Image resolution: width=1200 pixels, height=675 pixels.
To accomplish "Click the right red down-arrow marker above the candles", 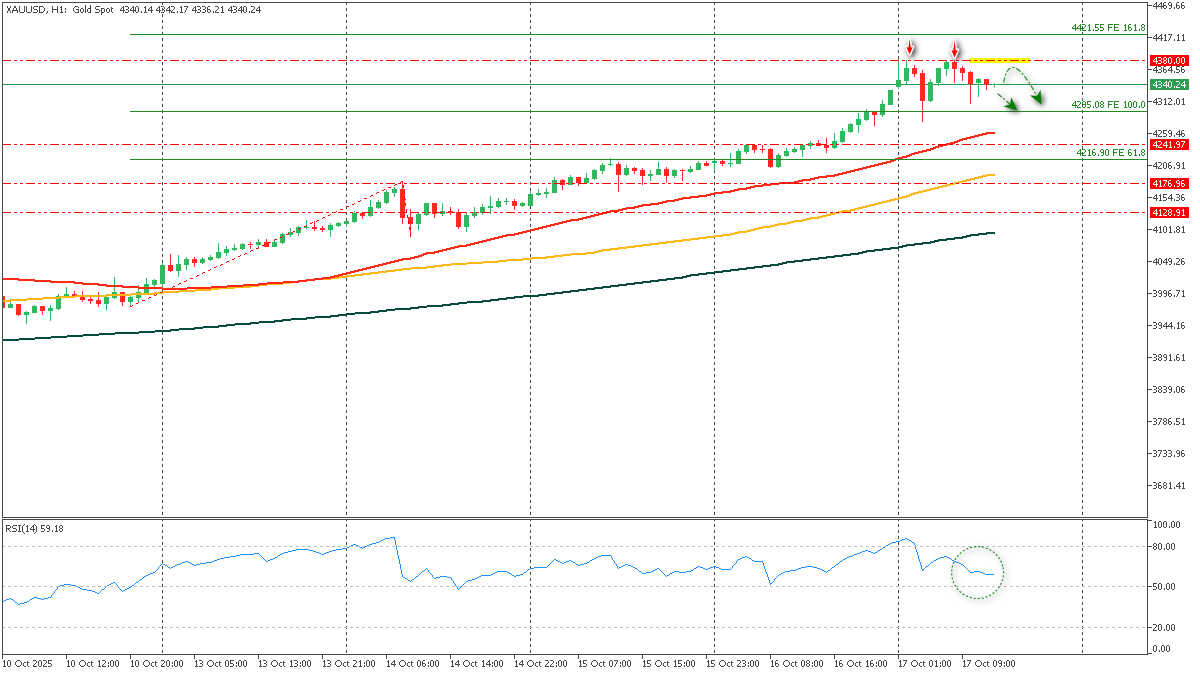I will coord(955,49).
